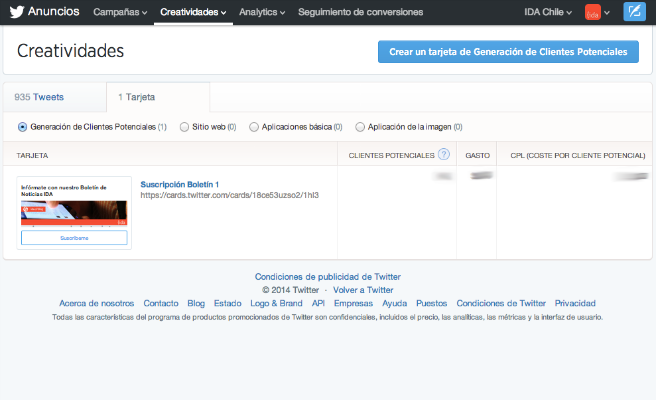656x400 pixels.
Task: Expand the Campañas dropdown menu
Action: click(x=120, y=12)
